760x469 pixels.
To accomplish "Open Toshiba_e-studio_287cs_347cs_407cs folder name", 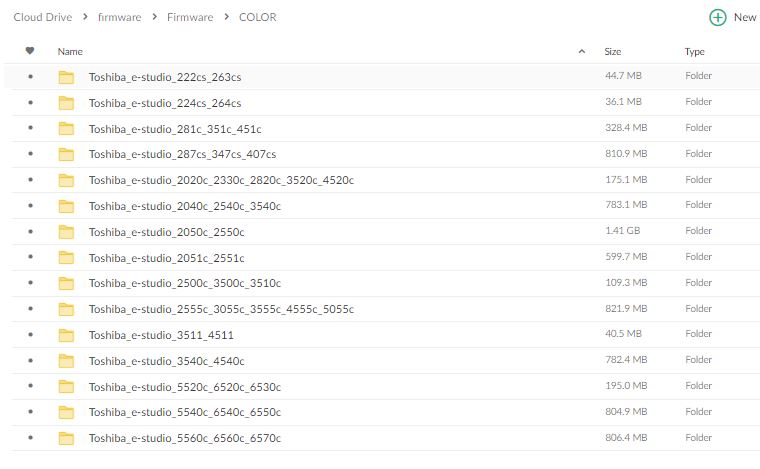I will click(182, 154).
